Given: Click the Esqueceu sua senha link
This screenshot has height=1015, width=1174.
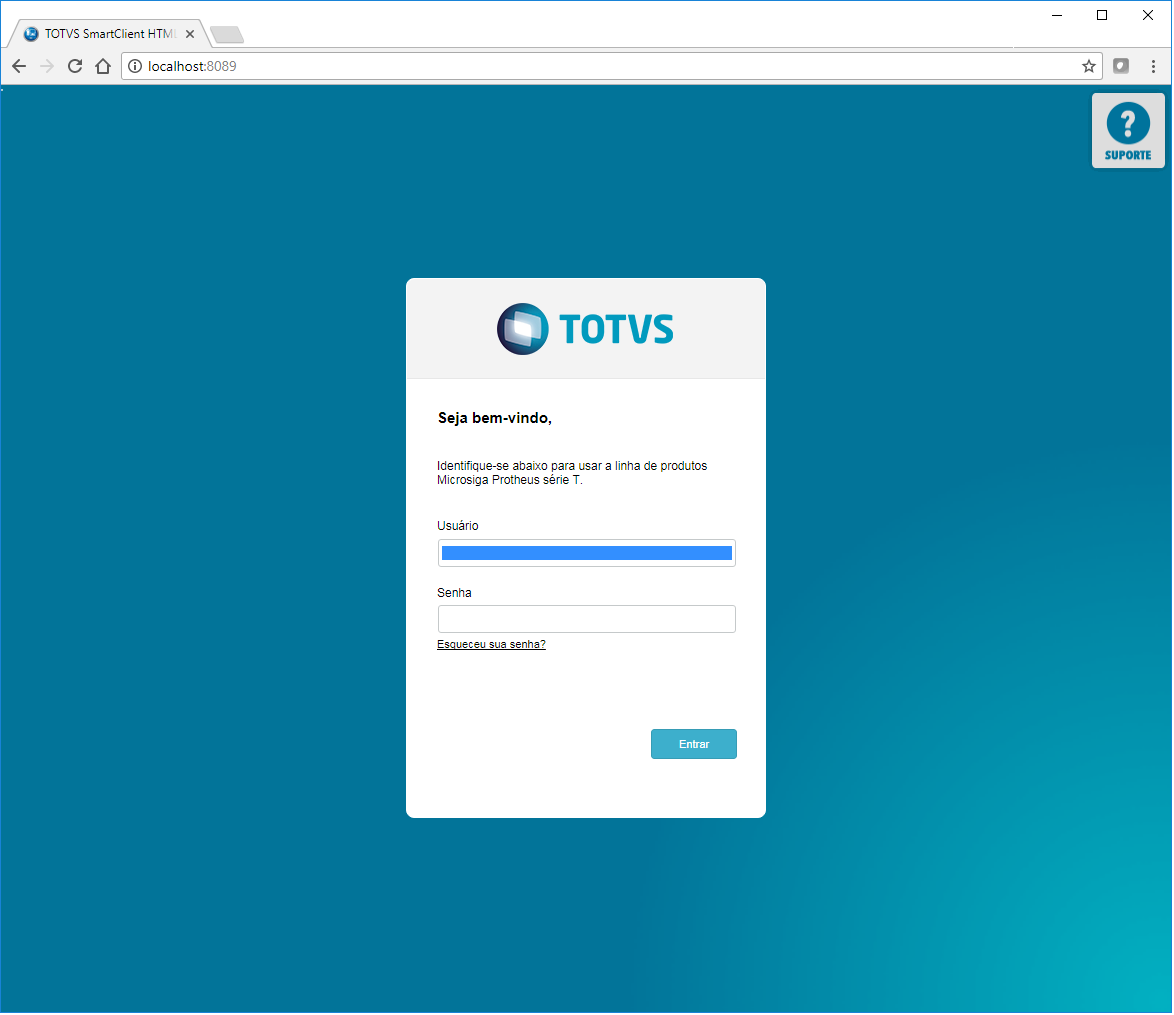Looking at the screenshot, I should click(x=491, y=644).
